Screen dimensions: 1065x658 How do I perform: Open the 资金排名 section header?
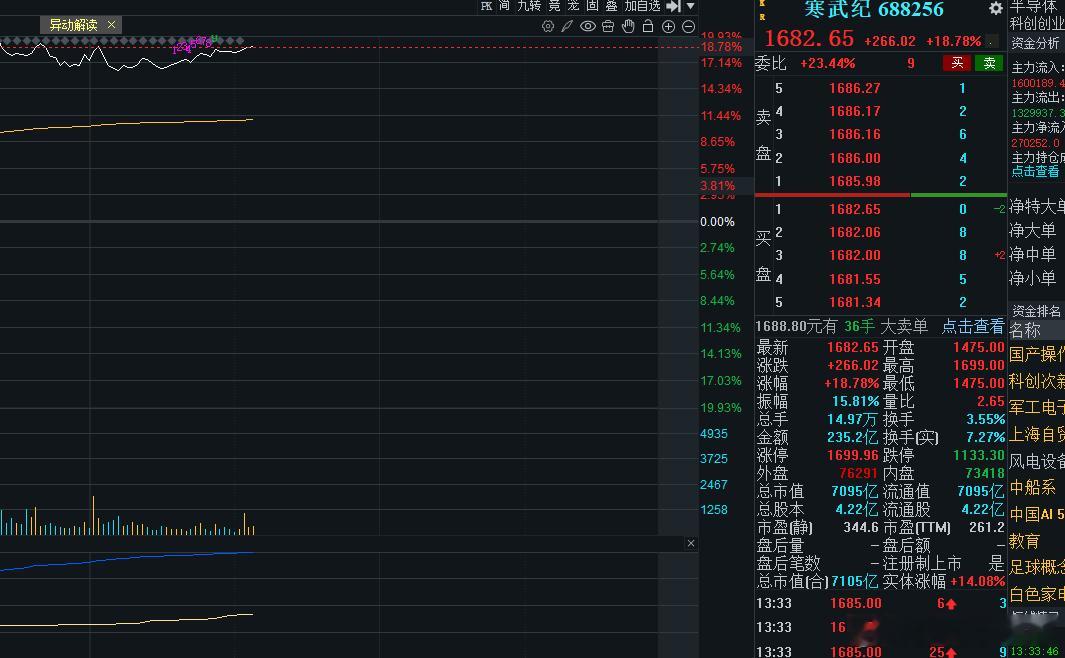[1036, 311]
